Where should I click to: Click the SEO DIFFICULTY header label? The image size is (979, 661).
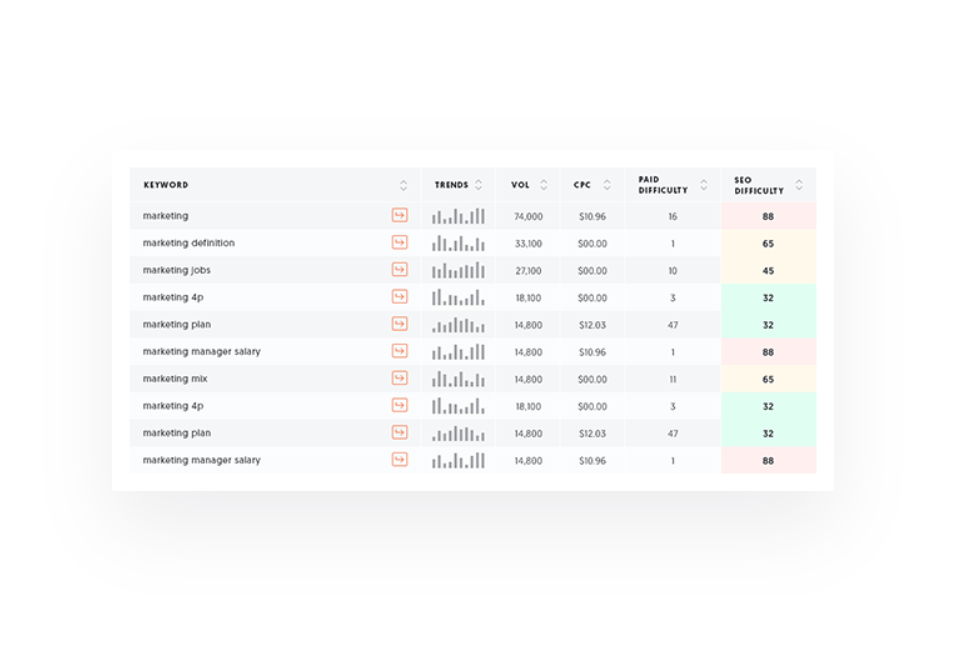point(759,185)
